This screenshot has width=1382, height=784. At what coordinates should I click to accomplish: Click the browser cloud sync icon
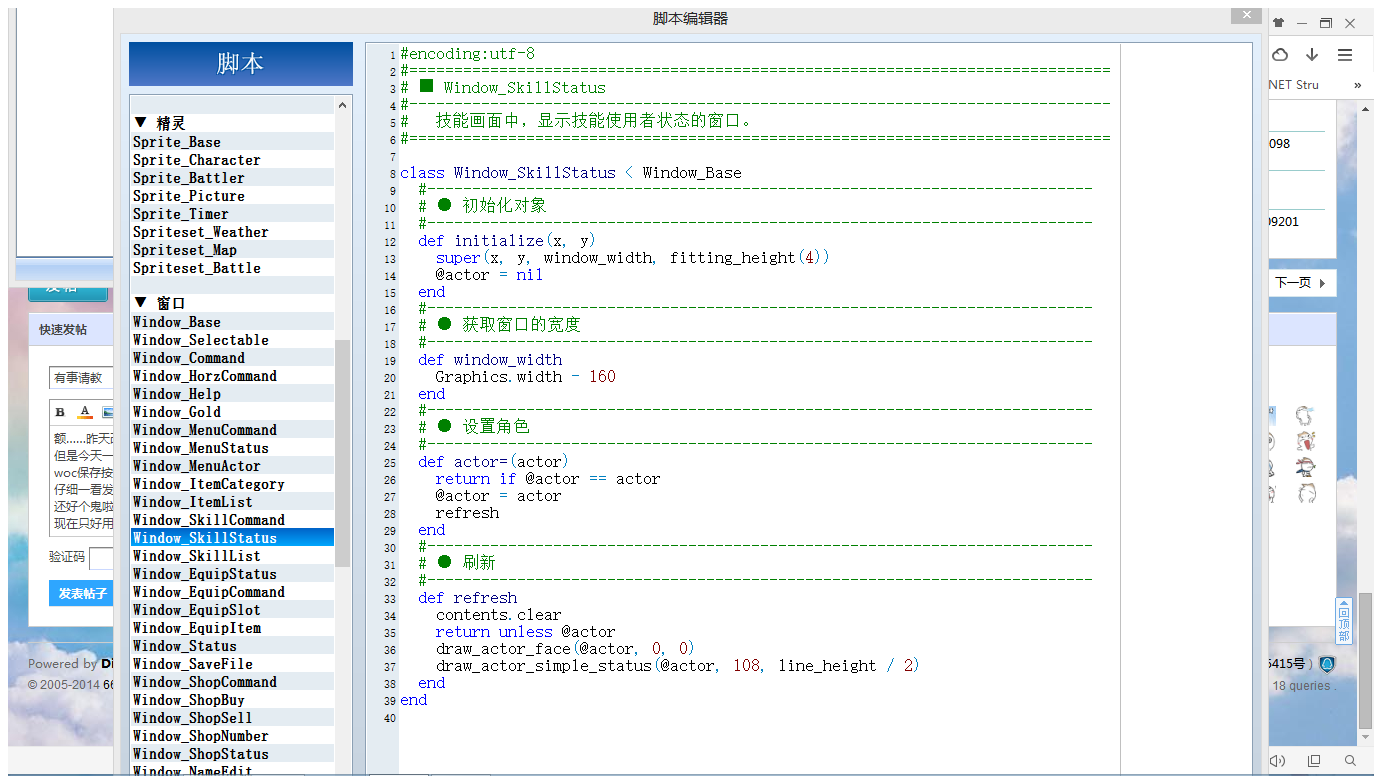(x=1280, y=55)
